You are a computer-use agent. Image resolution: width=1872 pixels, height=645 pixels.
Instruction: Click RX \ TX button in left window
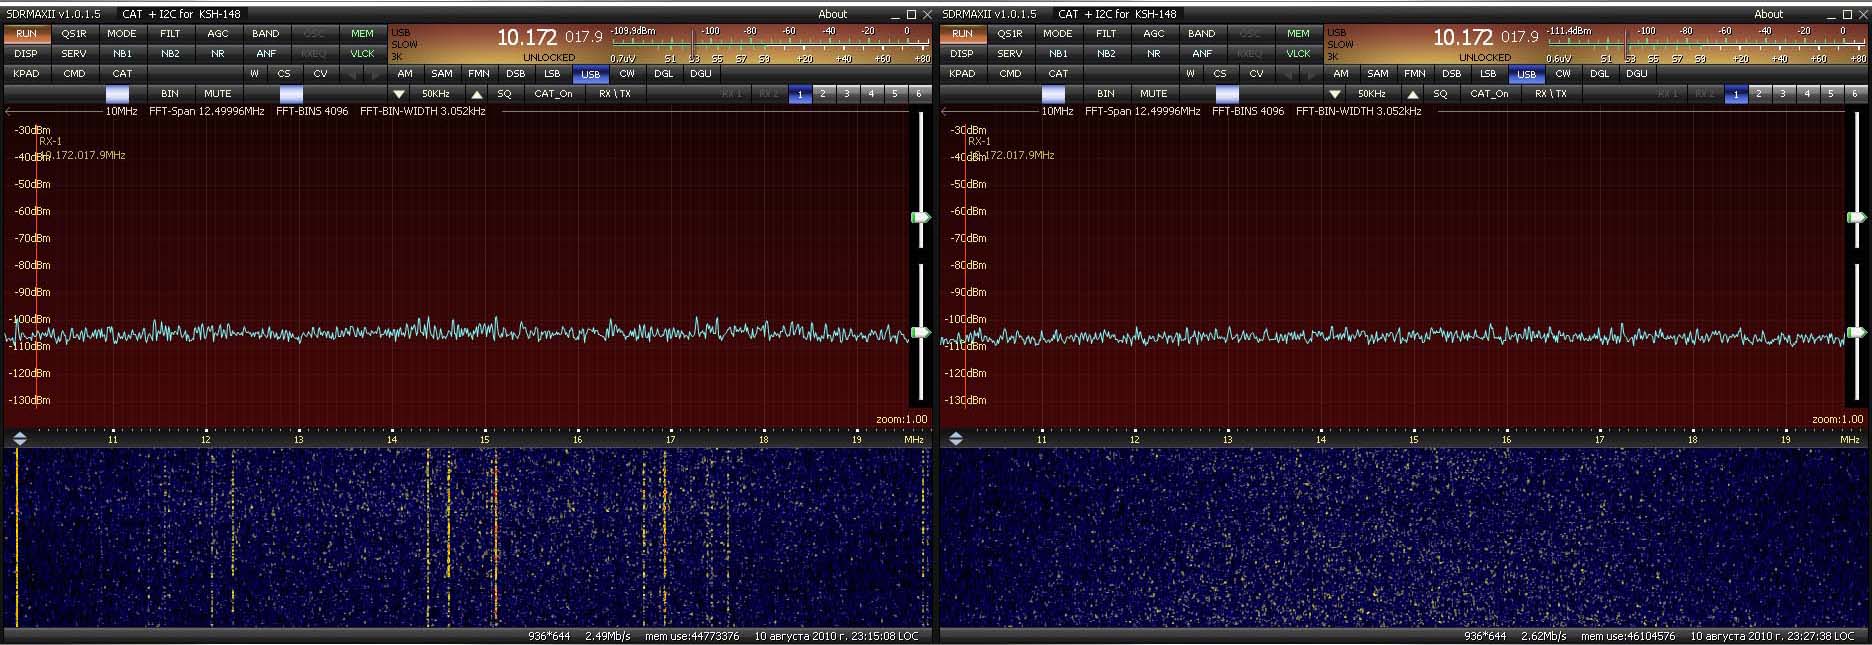(x=615, y=94)
